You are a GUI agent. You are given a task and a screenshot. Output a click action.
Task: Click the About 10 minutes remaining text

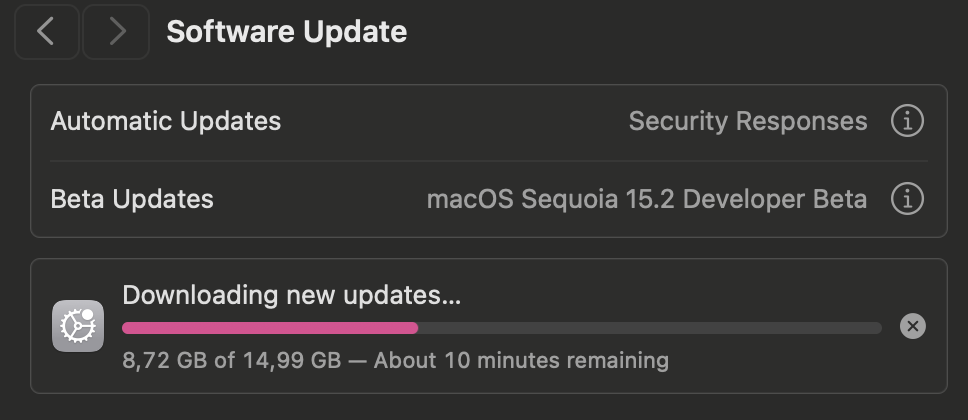coord(521,360)
